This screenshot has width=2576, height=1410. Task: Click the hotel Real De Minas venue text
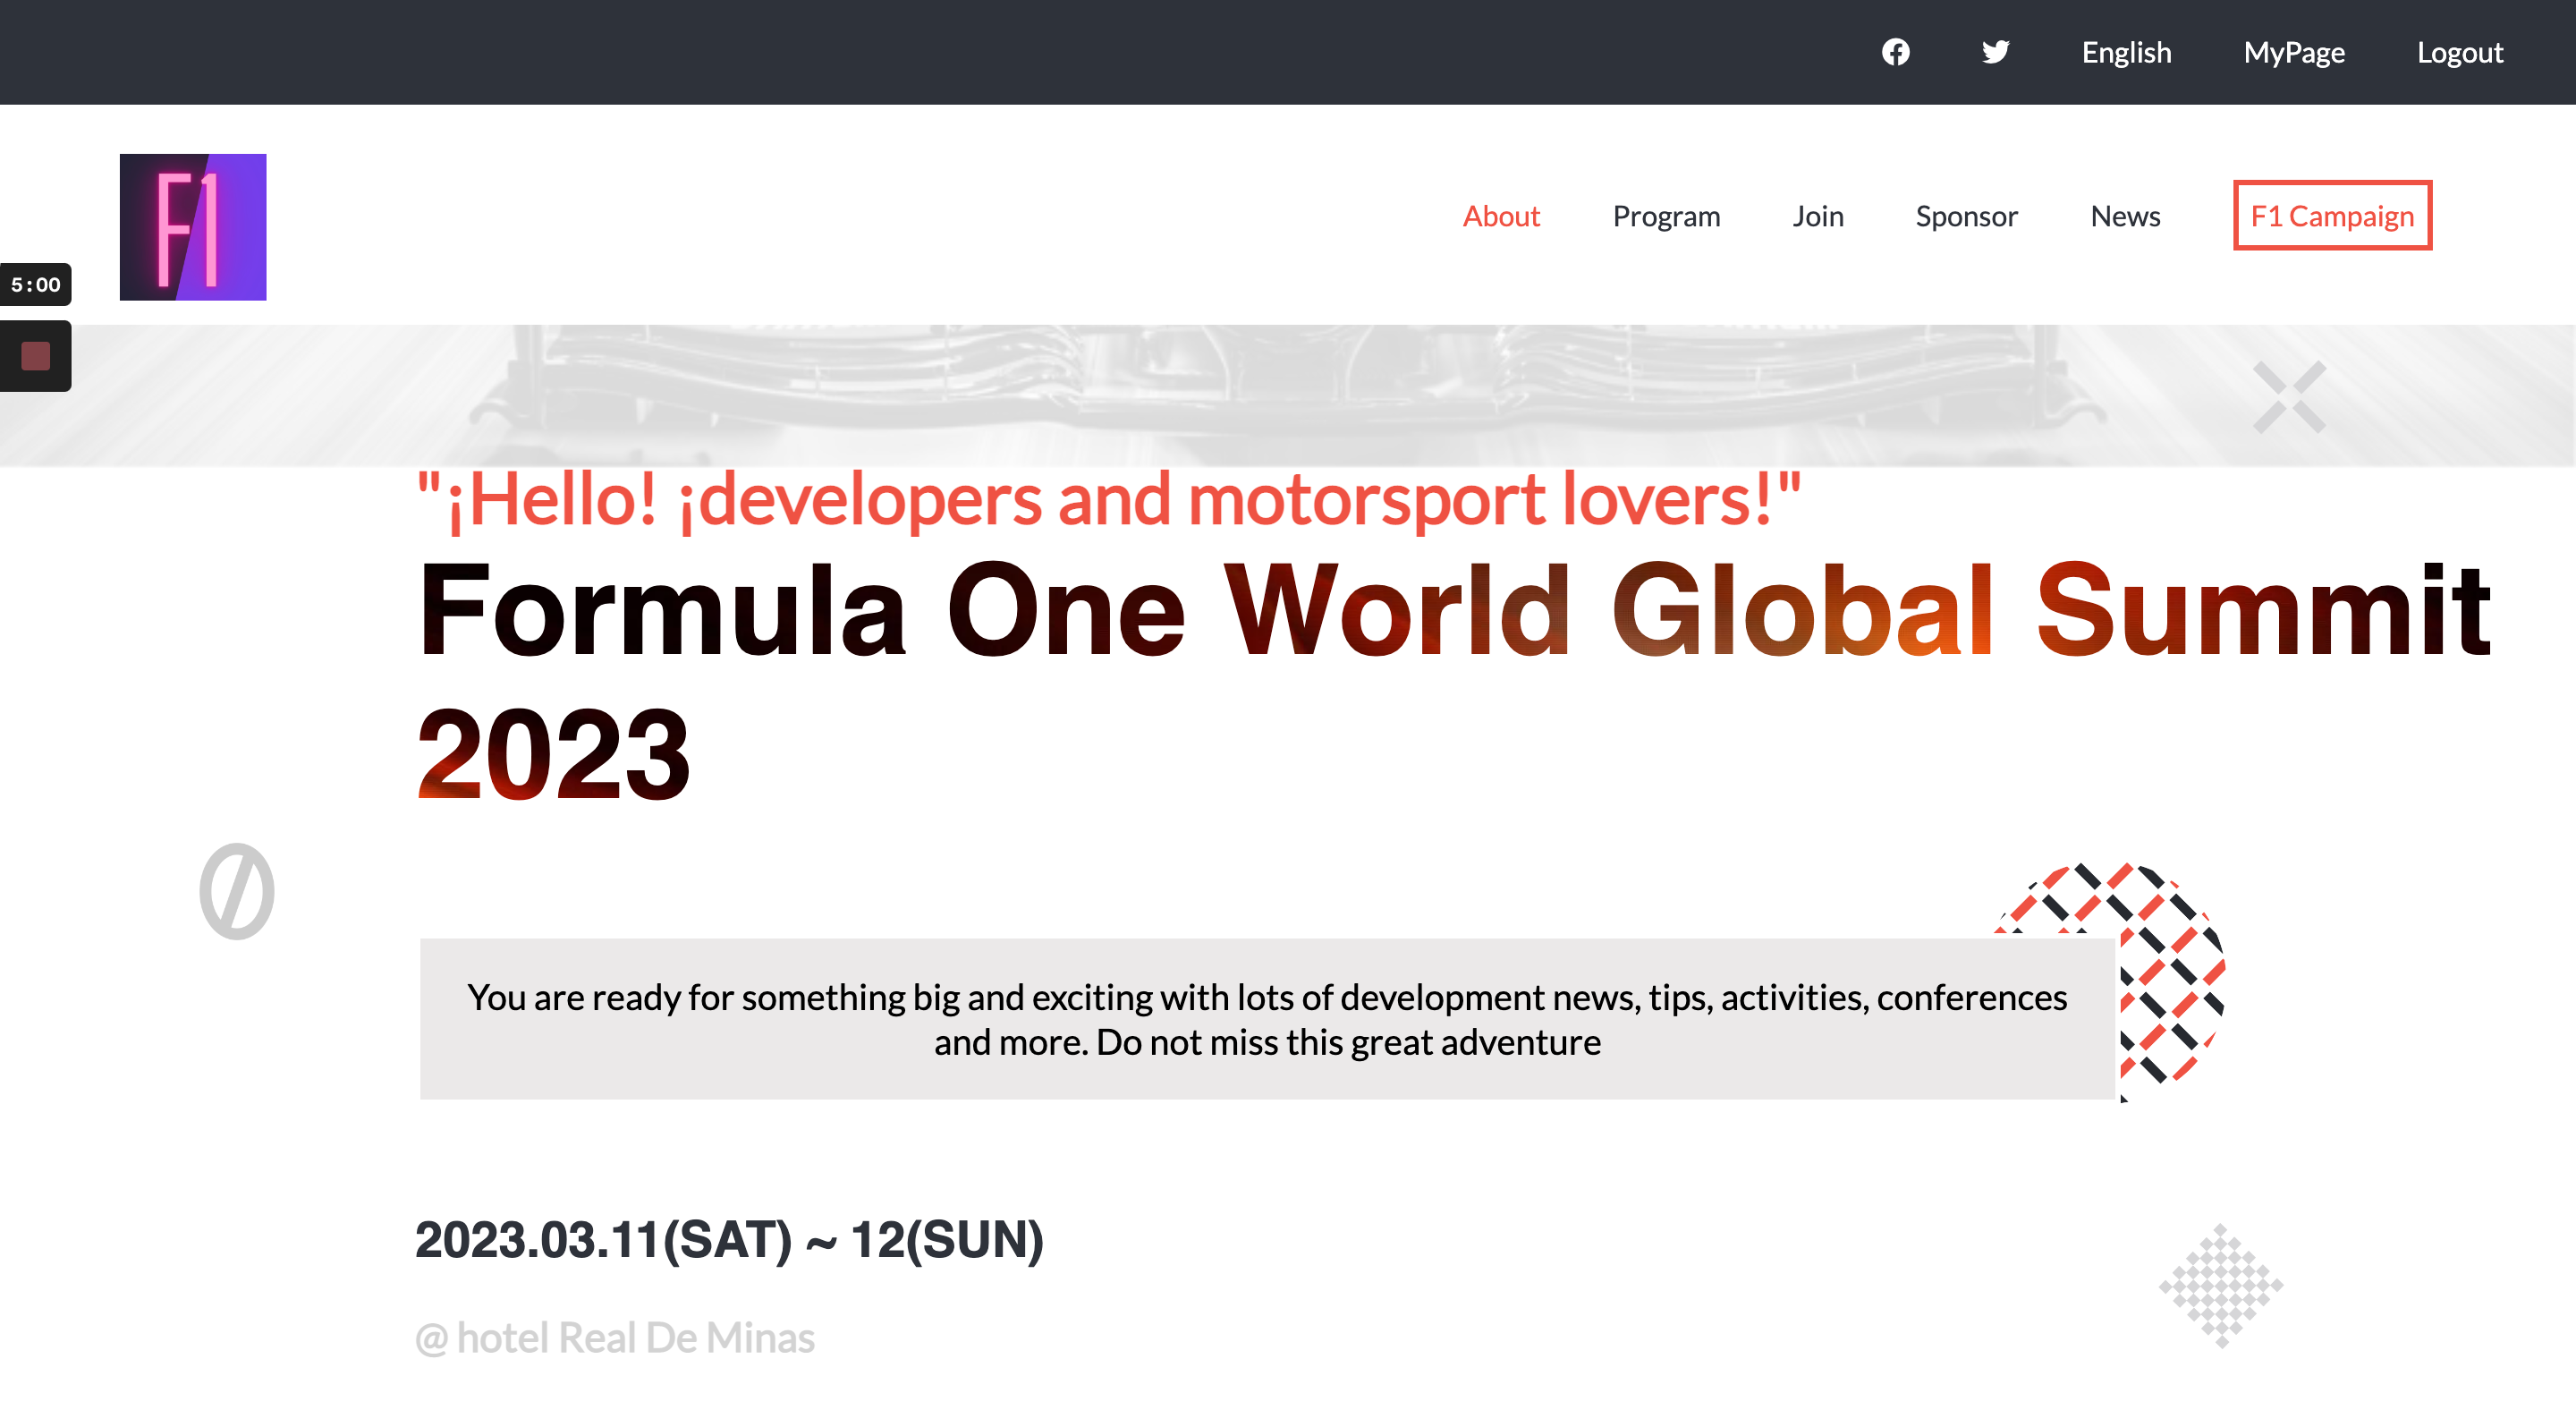615,1338
